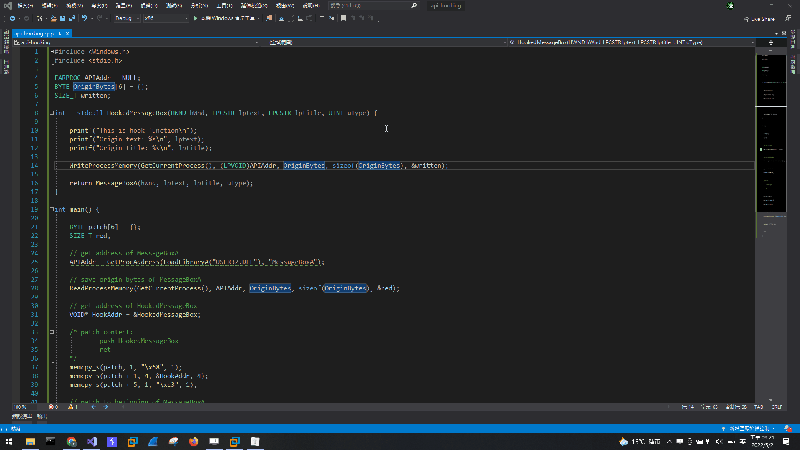Click the WriteProcessMemory code line
This screenshot has height=450, width=800.
[258, 166]
